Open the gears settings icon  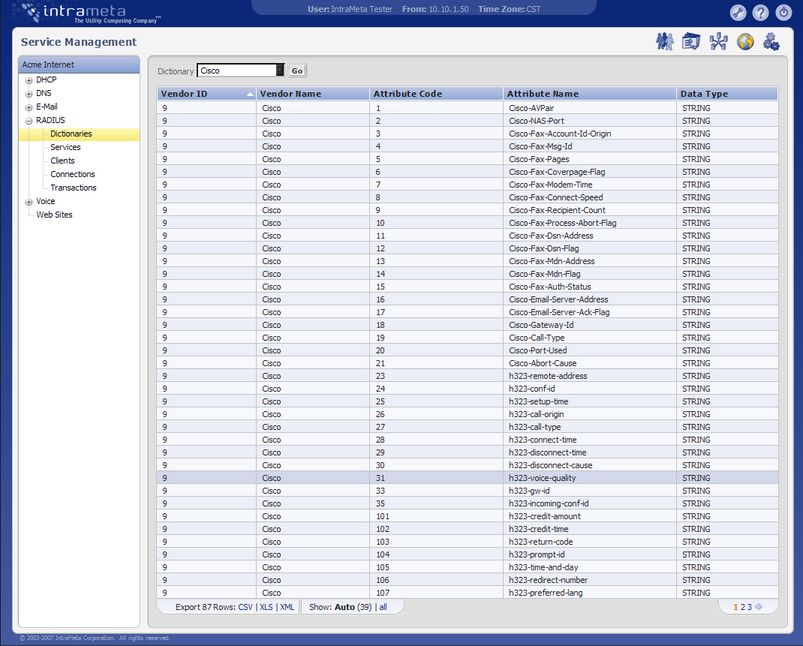pyautogui.click(x=771, y=41)
